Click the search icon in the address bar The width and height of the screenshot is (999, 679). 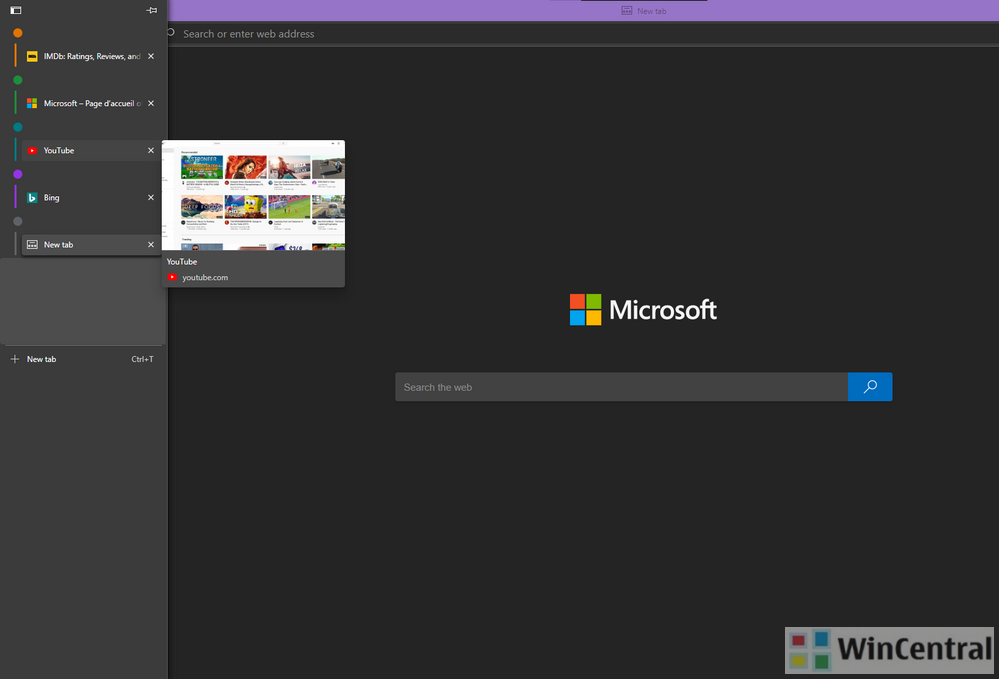[171, 34]
